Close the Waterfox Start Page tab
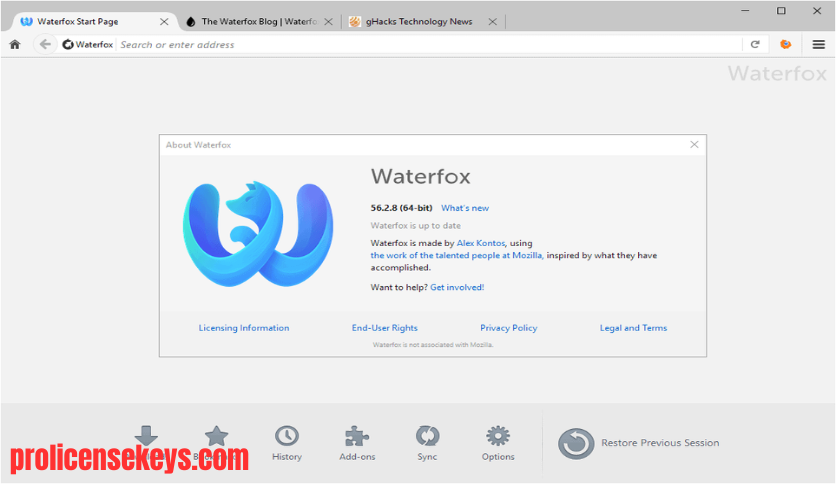The width and height of the screenshot is (836, 484). 164,22
